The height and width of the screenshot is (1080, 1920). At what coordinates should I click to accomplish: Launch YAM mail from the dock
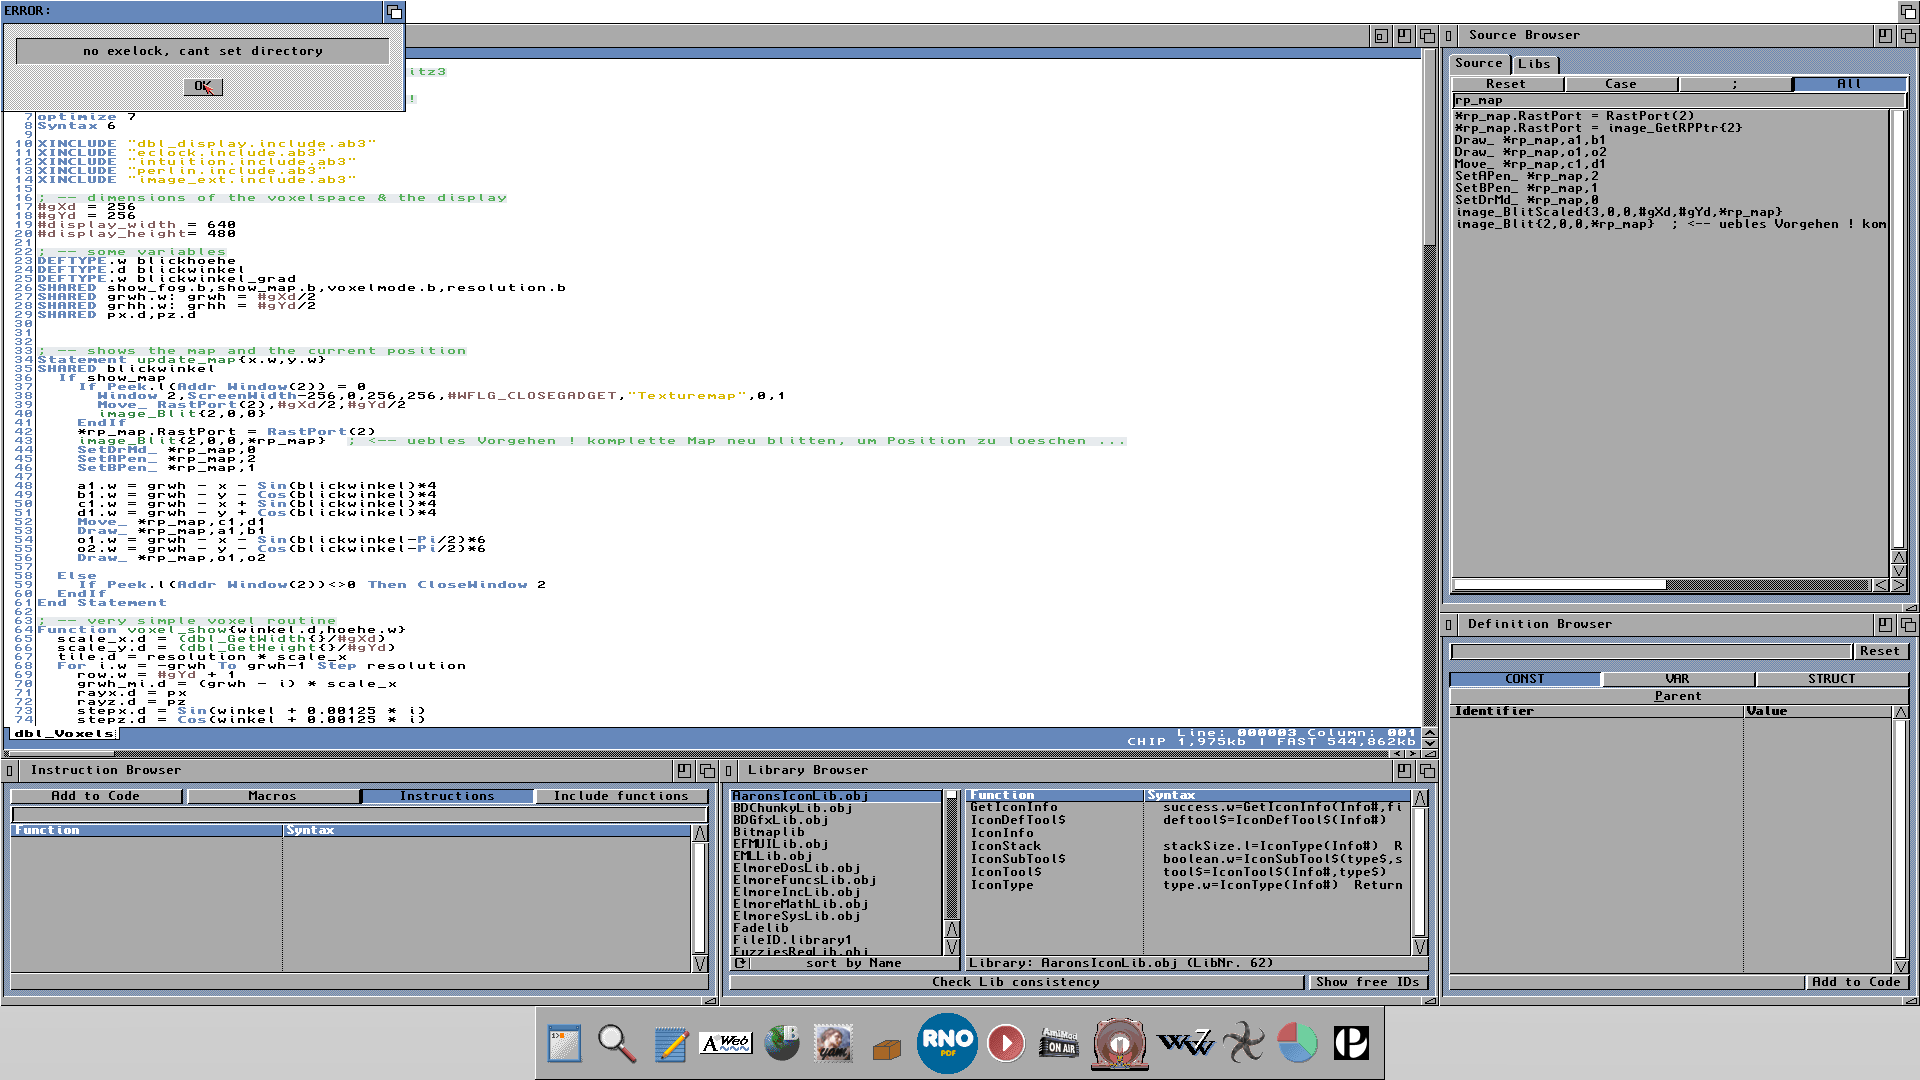coord(833,1043)
